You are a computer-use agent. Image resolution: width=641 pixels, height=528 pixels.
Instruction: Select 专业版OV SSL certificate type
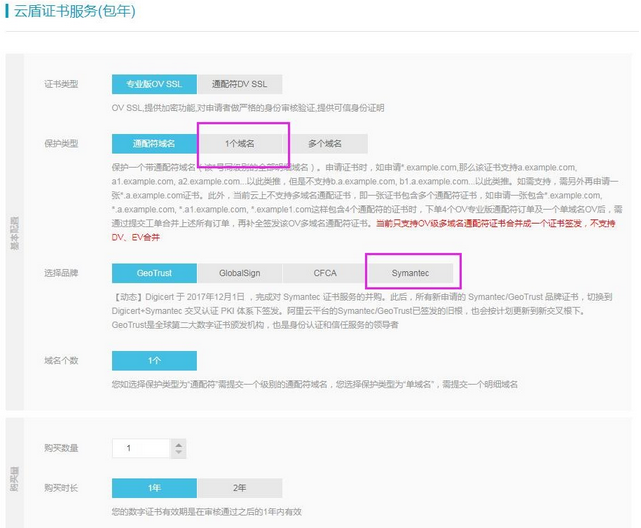point(154,84)
